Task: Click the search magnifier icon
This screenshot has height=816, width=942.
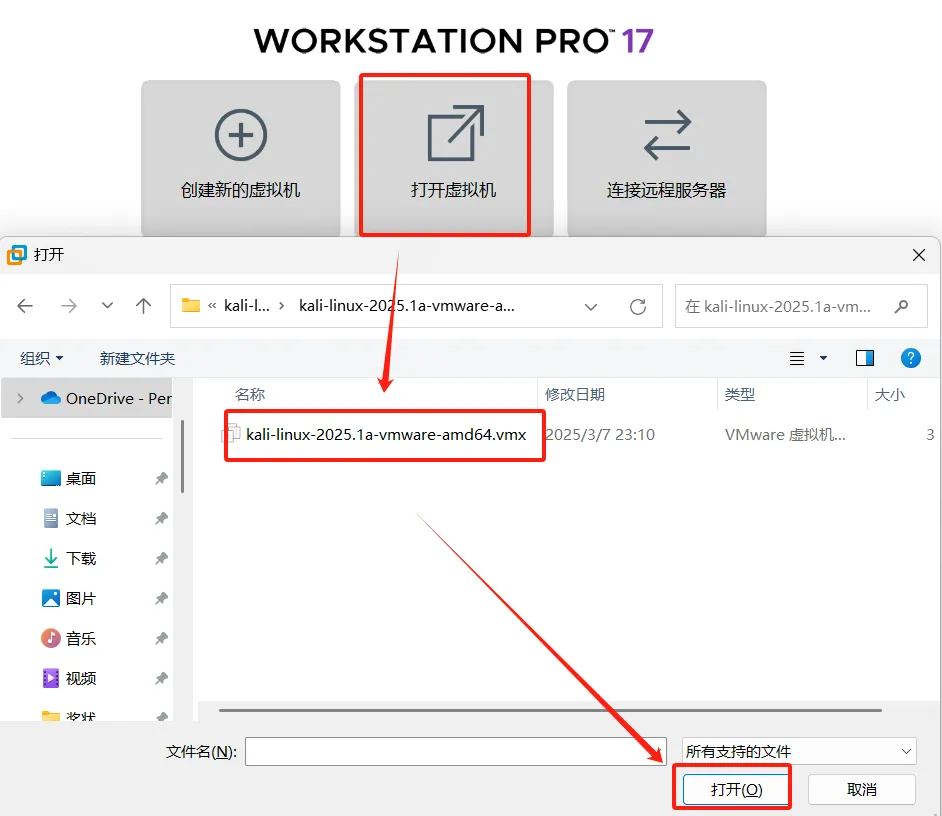Action: click(x=901, y=306)
